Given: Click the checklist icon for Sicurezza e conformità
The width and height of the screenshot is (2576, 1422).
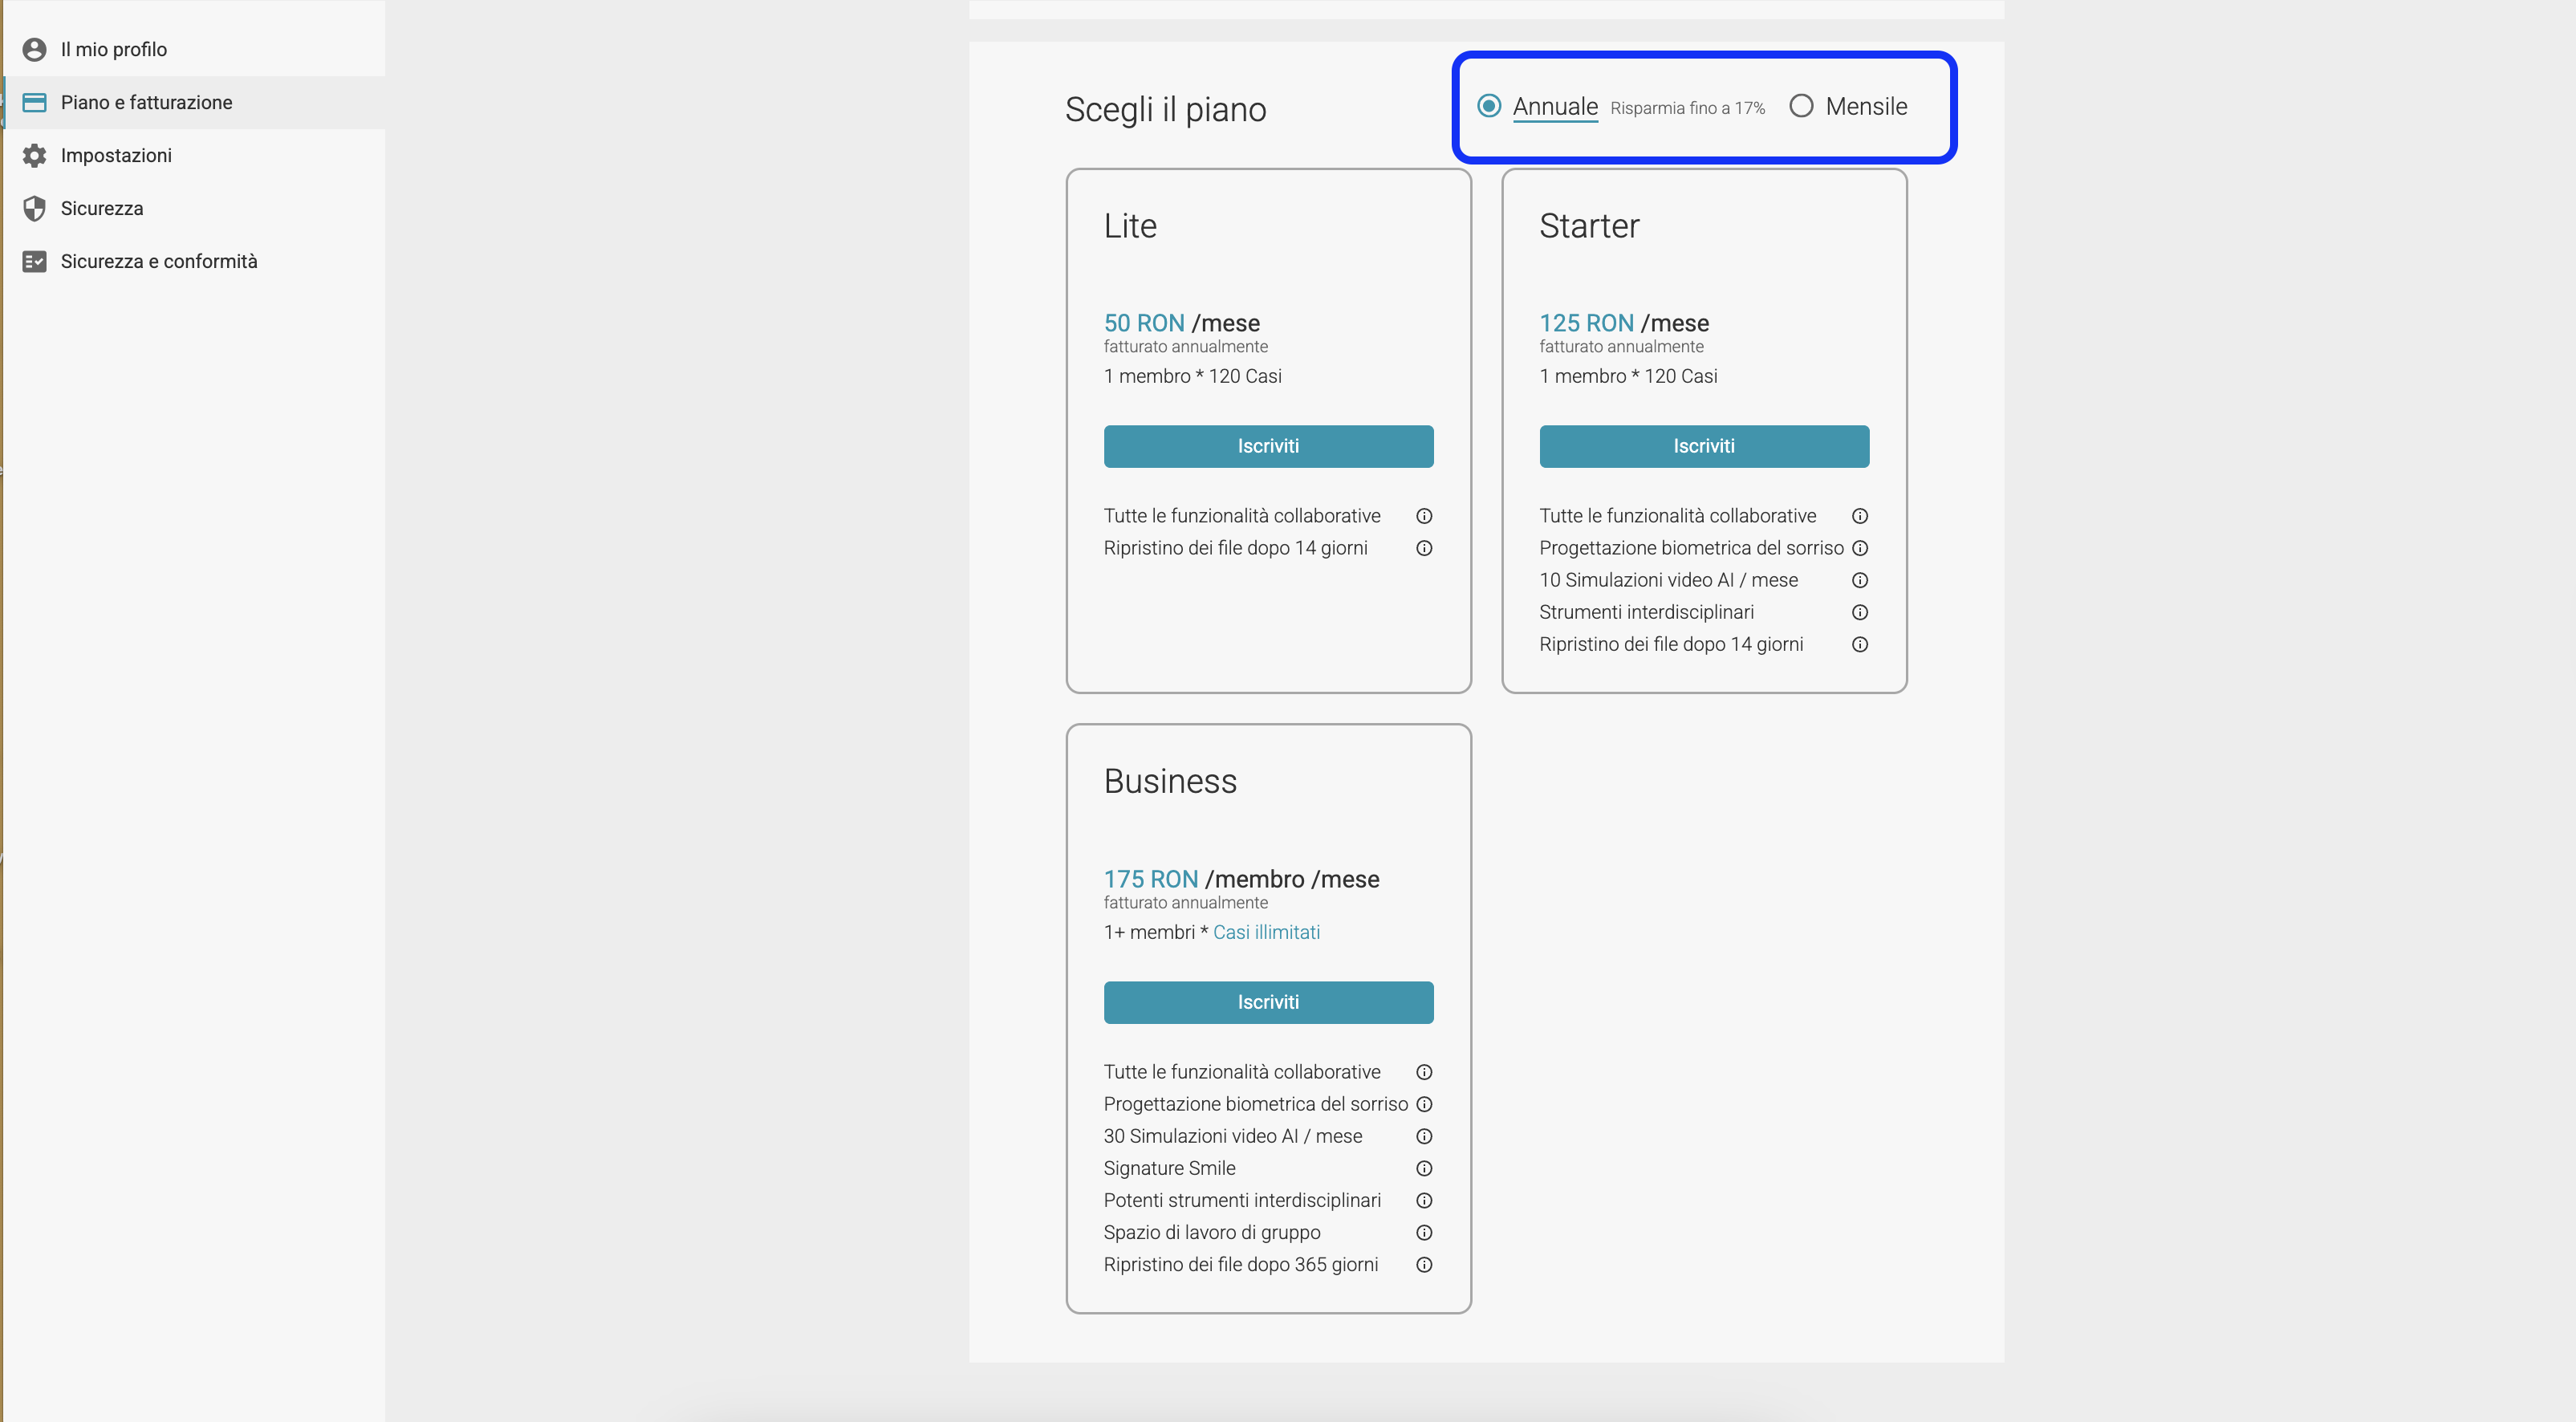Looking at the screenshot, I should pyautogui.click(x=34, y=261).
